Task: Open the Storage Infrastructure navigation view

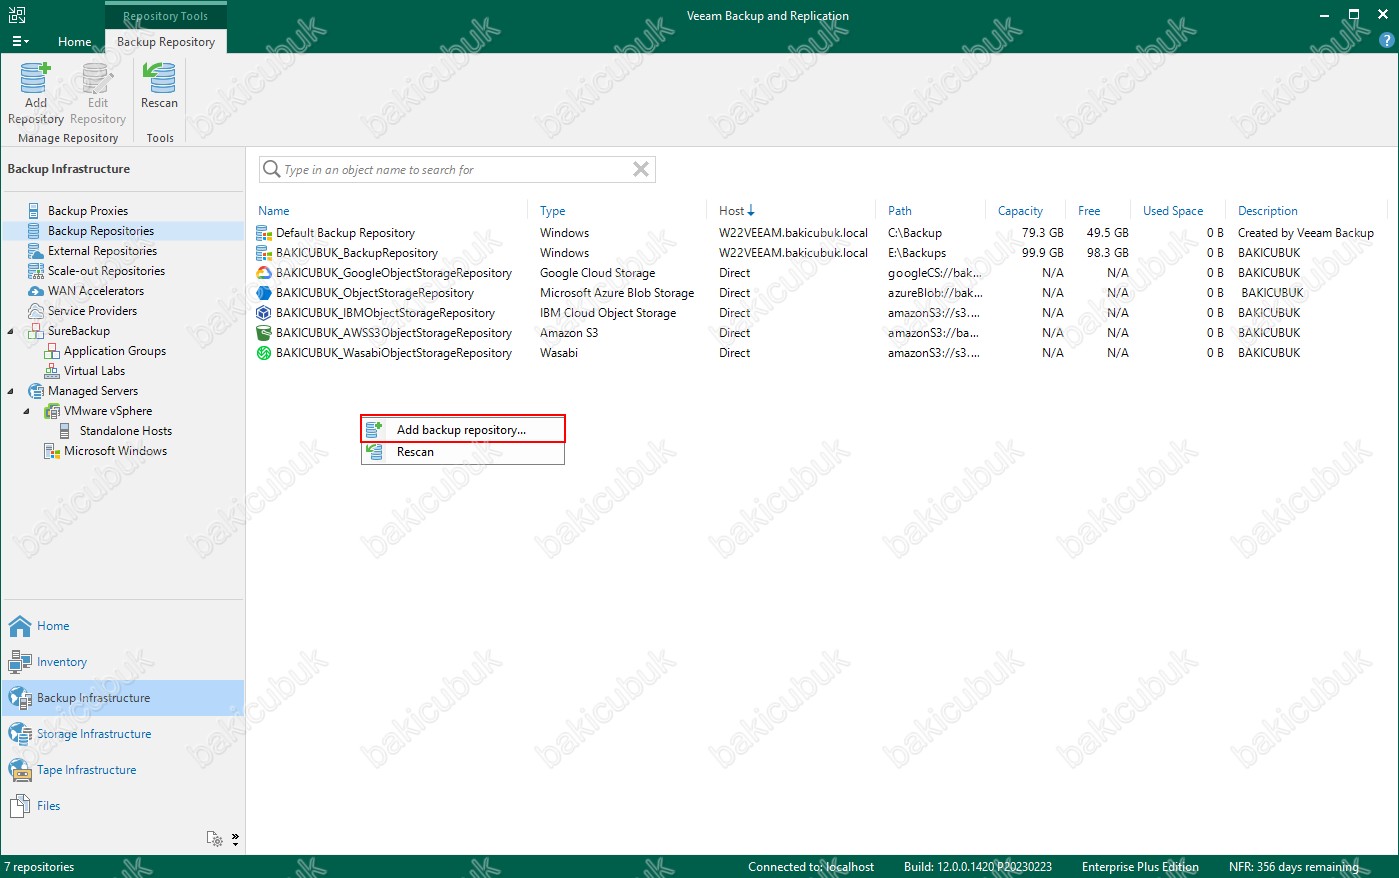Action: [x=122, y=734]
